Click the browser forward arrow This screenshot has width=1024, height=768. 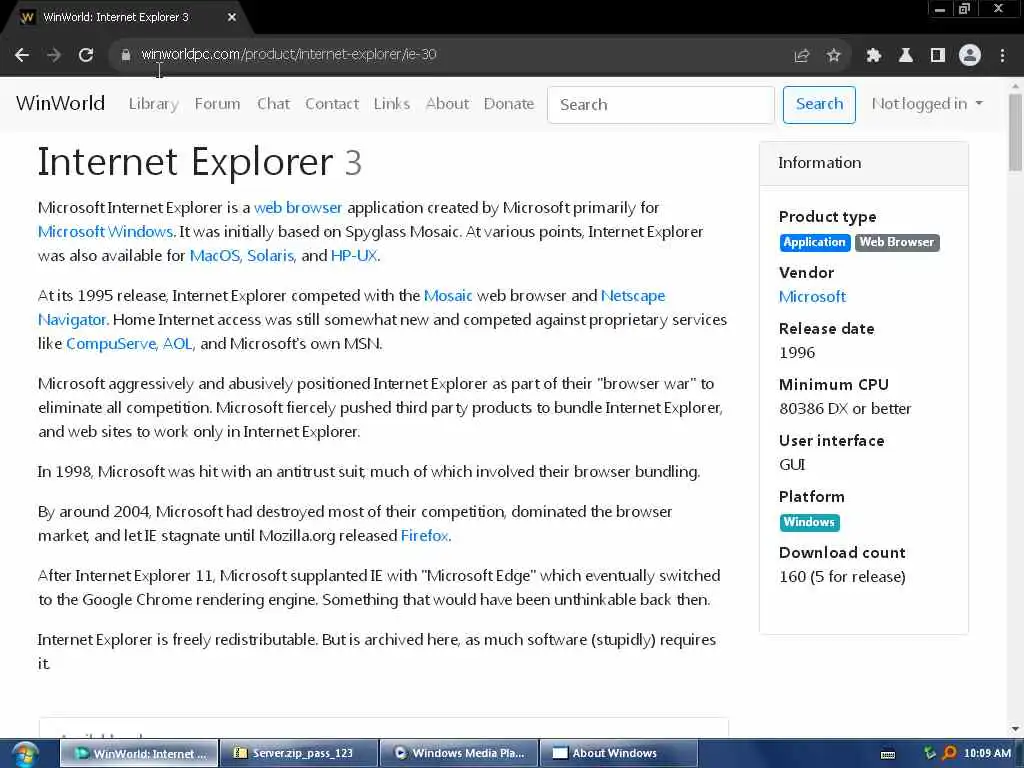pyautogui.click(x=54, y=55)
